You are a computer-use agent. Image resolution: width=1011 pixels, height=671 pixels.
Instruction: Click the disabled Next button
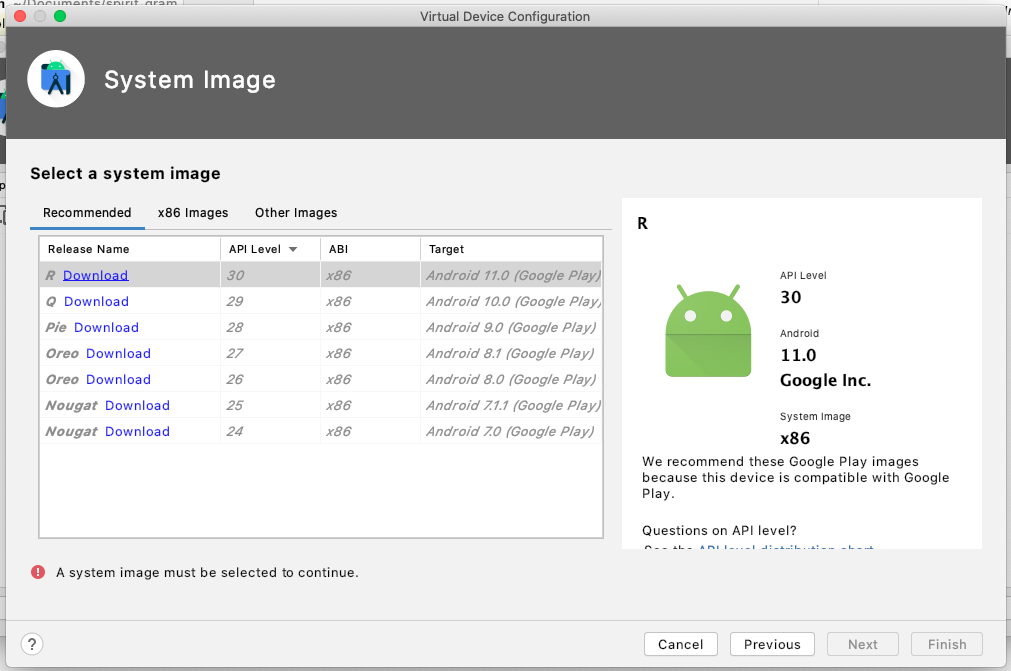pyautogui.click(x=862, y=644)
